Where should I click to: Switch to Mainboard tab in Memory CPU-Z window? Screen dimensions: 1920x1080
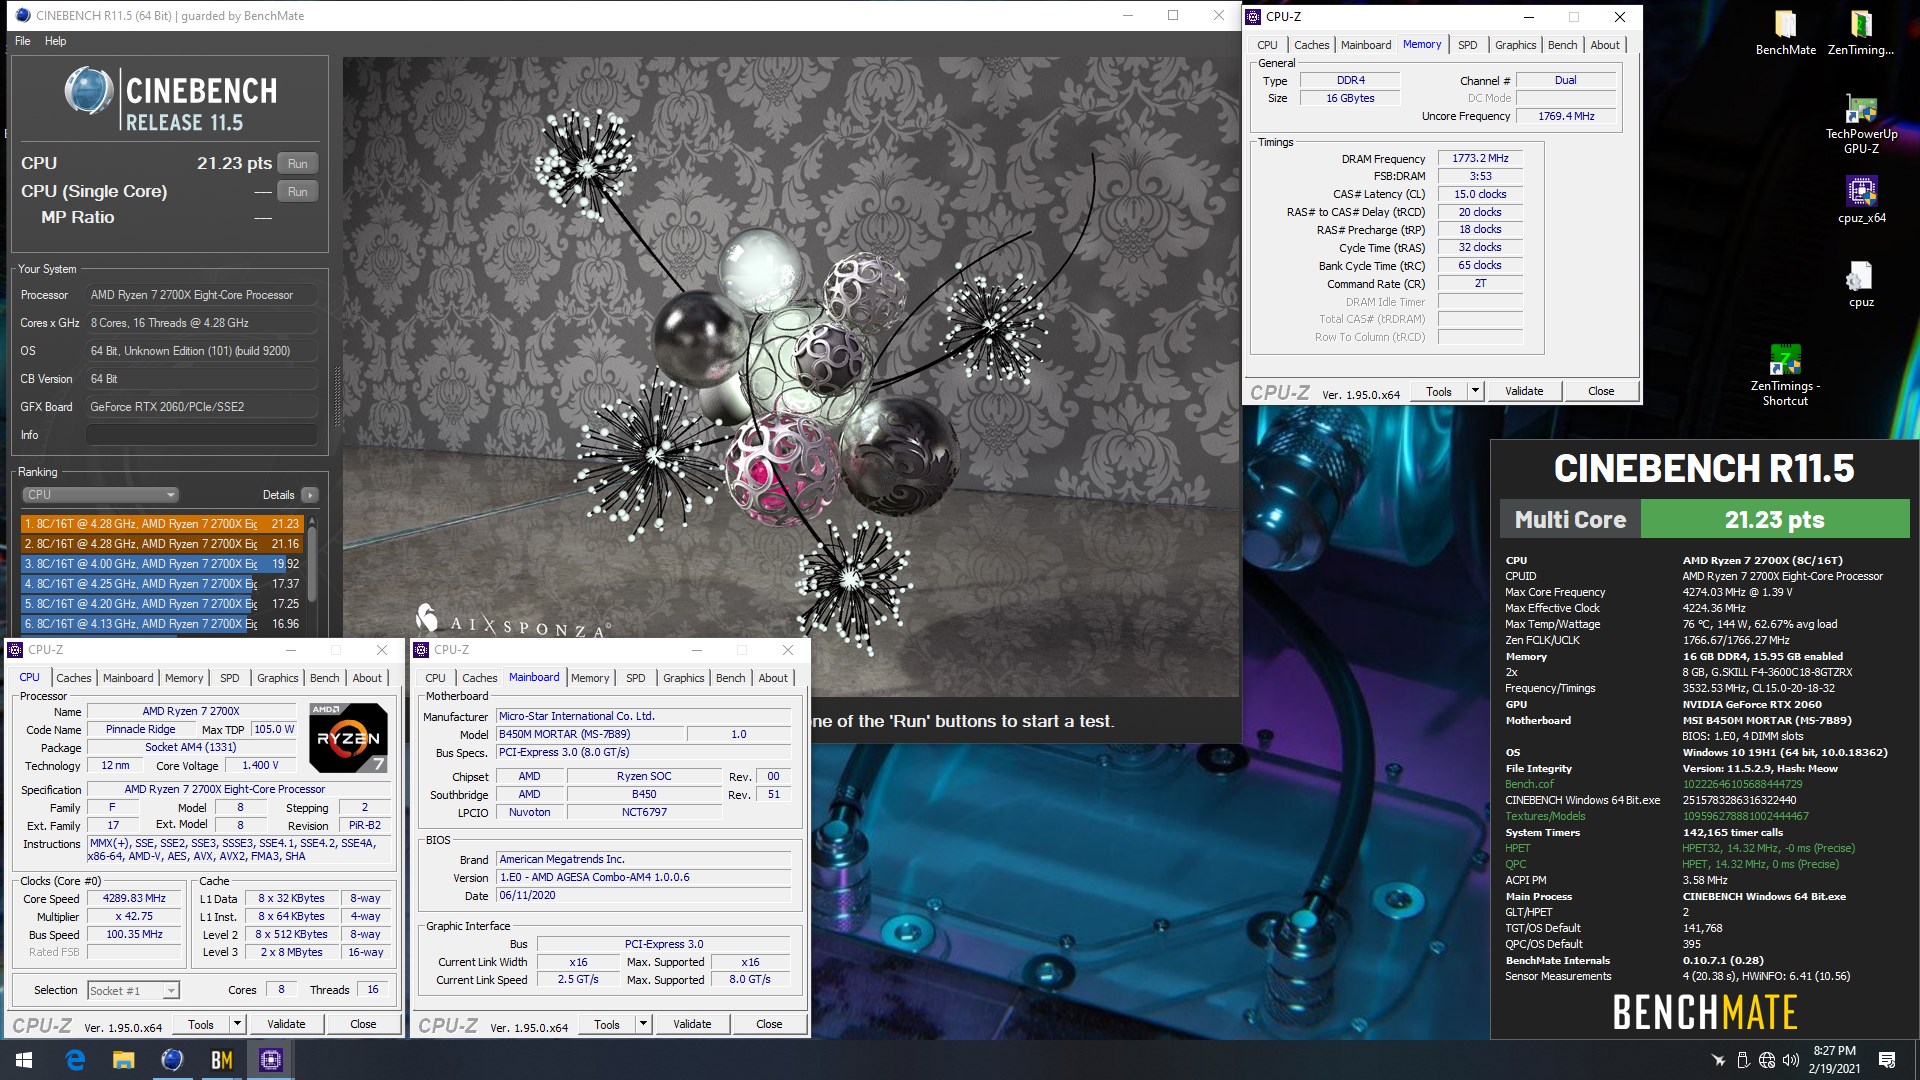(1365, 45)
